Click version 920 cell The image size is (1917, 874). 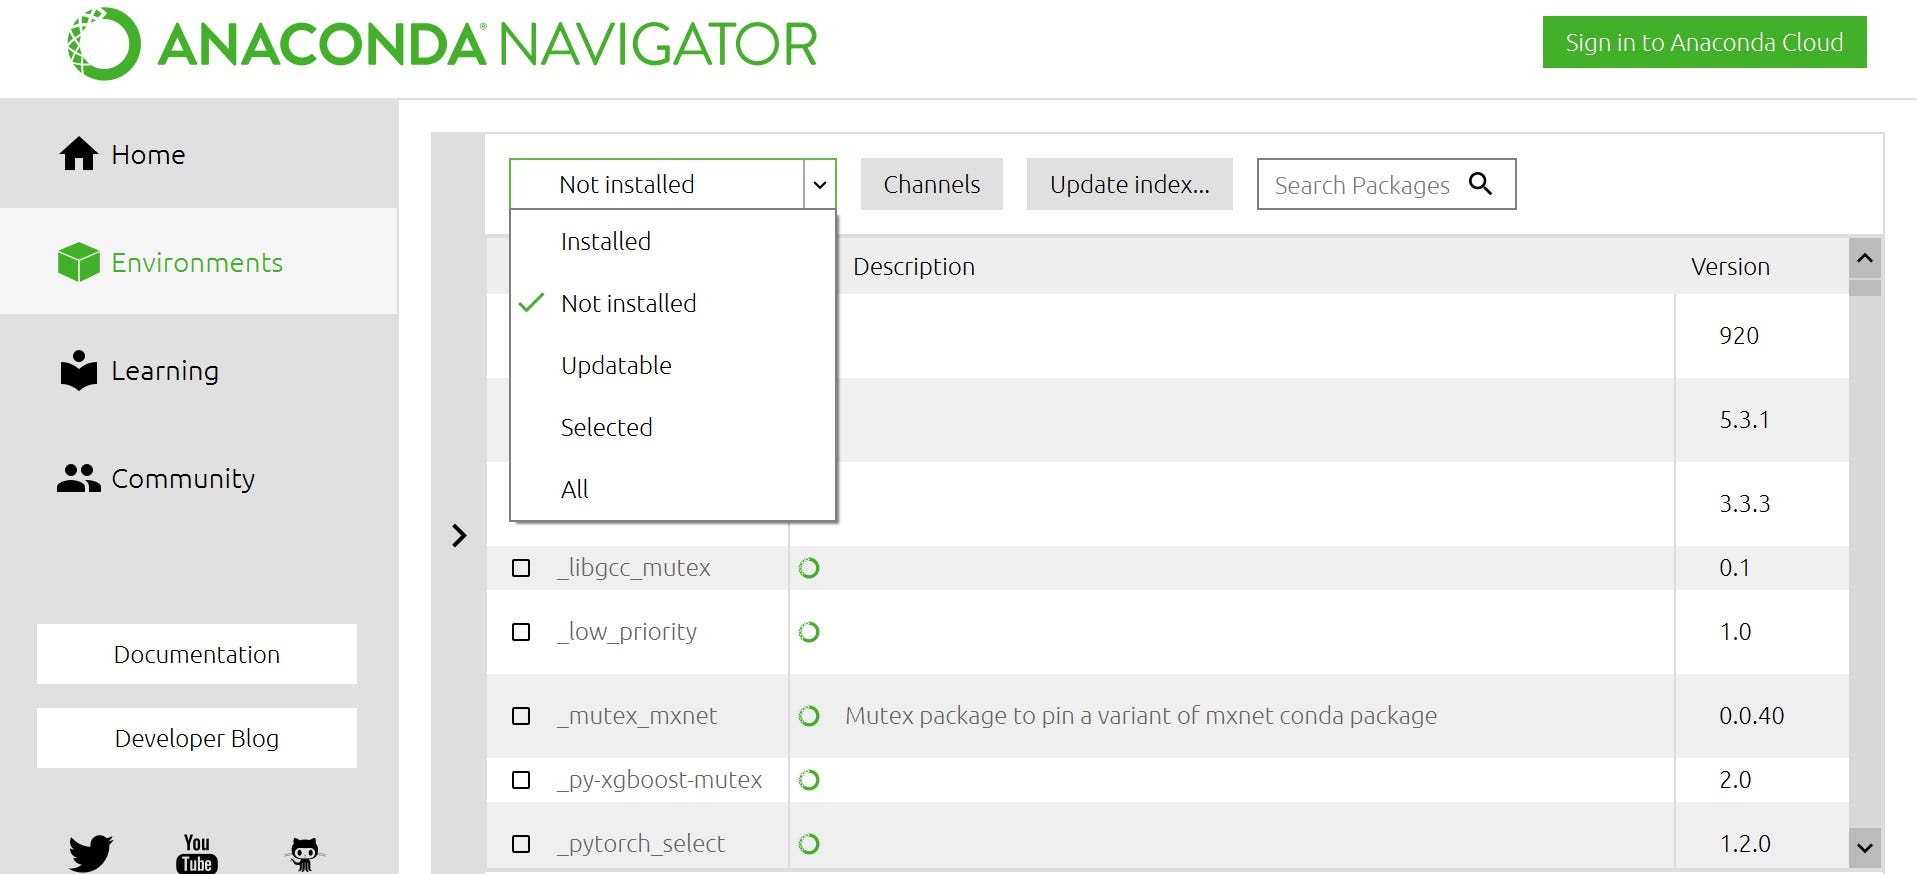pyautogui.click(x=1739, y=336)
